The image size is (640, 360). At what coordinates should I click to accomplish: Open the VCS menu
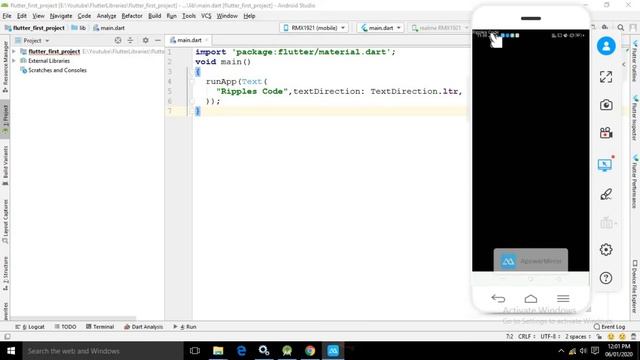click(206, 16)
